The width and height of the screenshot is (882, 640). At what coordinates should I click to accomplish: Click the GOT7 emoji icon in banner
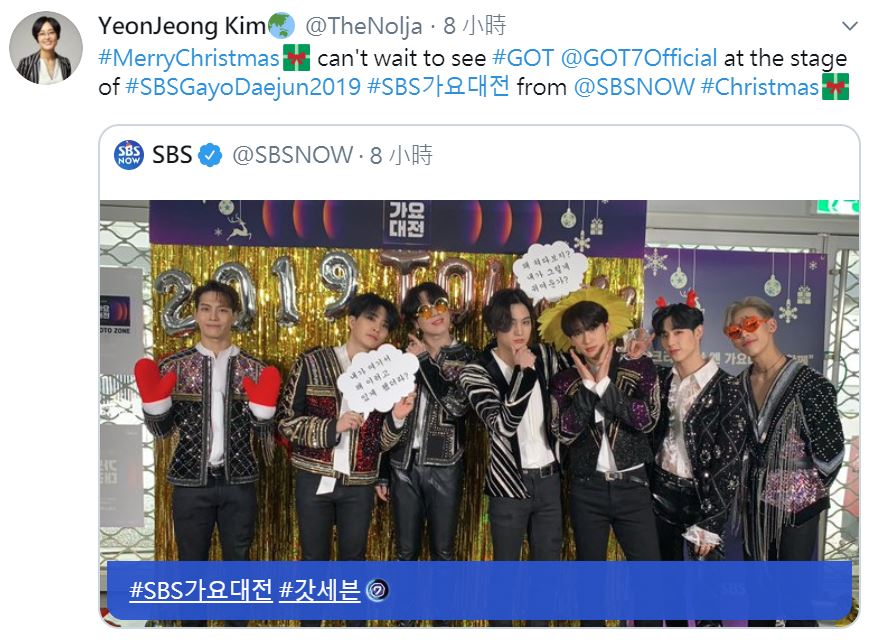click(377, 591)
